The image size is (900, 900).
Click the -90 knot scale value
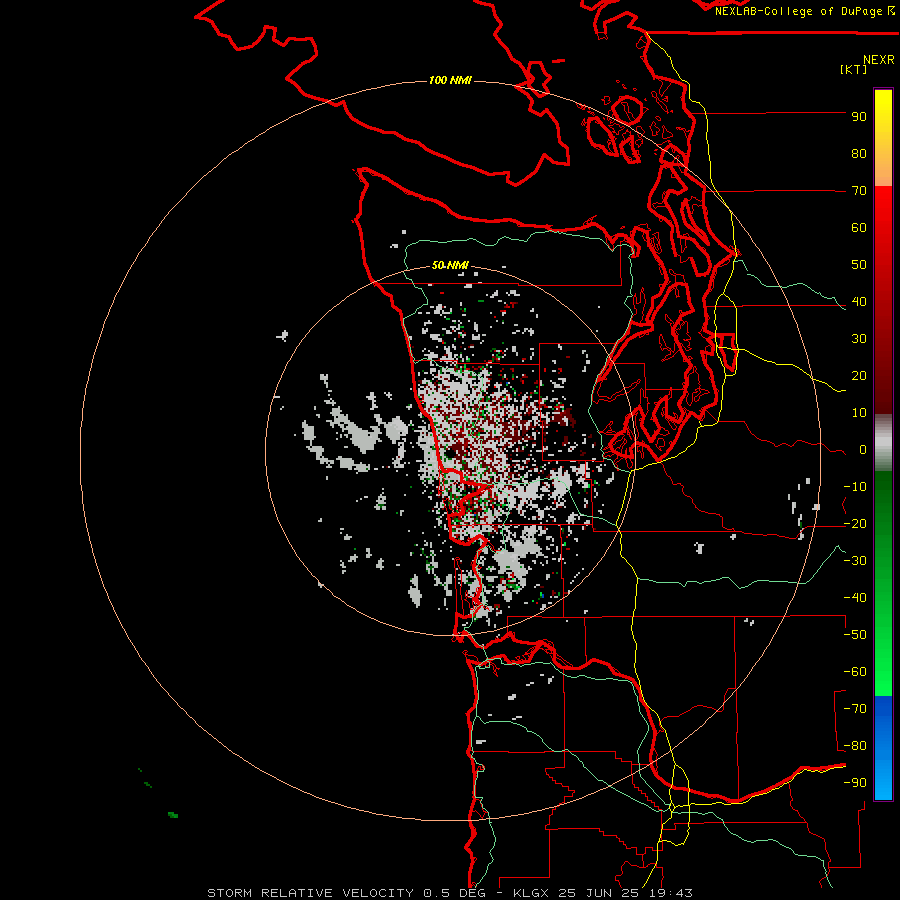(x=855, y=783)
